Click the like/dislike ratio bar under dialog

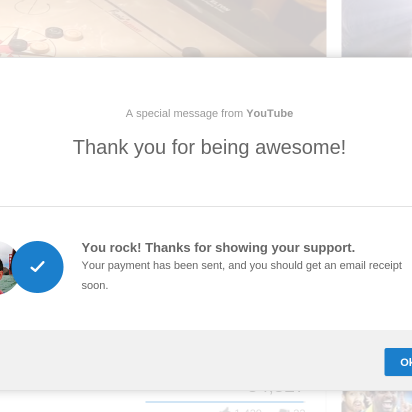pyautogui.click(x=225, y=402)
